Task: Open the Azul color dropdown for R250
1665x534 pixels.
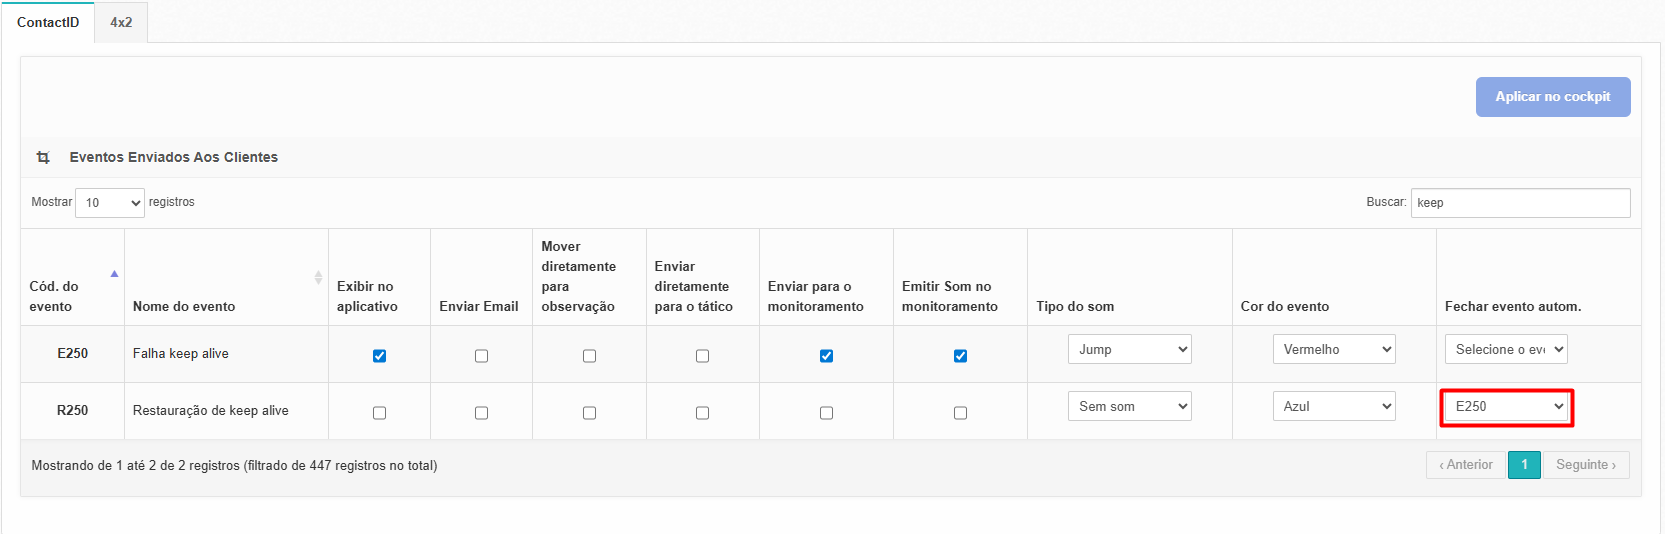Action: tap(1334, 406)
